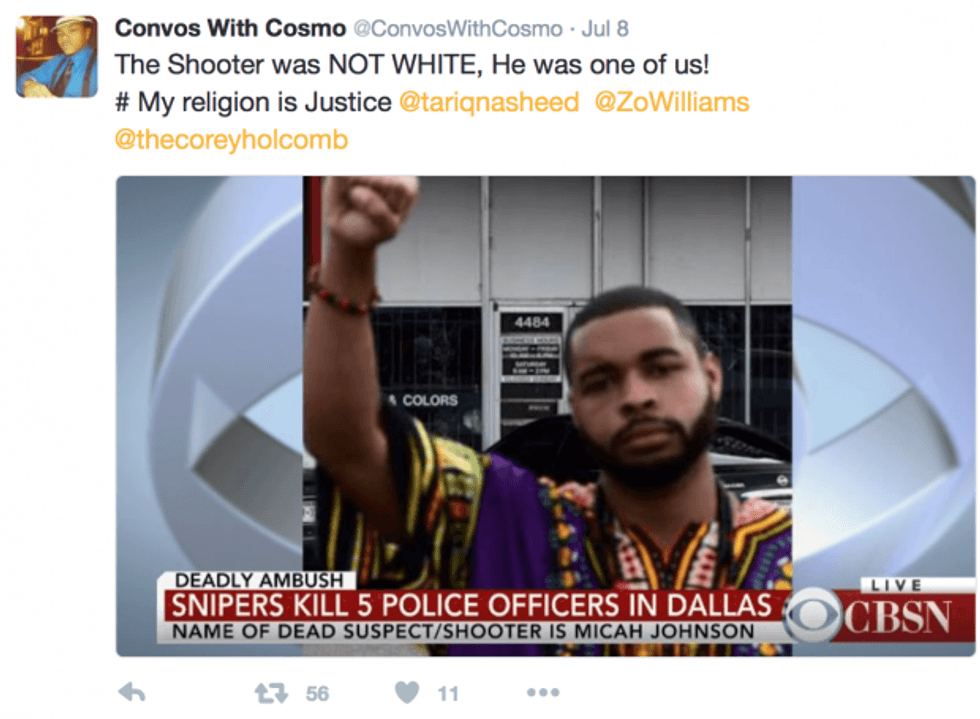Open Convos With Cosmo display name

tap(230, 28)
